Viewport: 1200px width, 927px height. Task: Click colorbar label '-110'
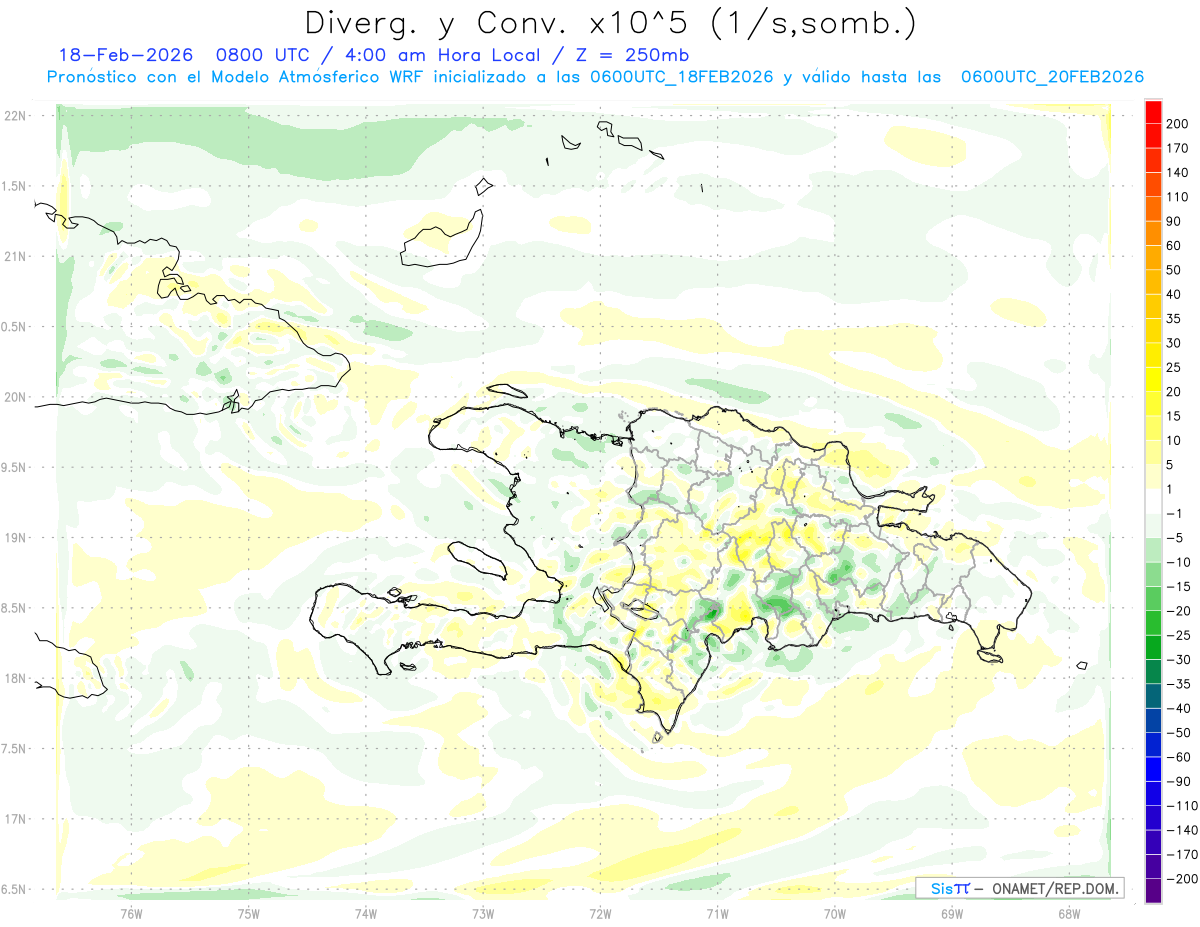(x=1184, y=805)
